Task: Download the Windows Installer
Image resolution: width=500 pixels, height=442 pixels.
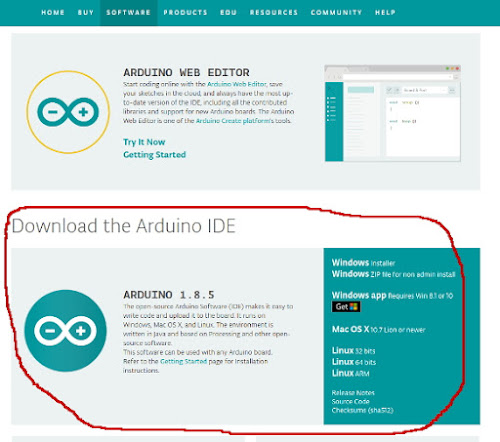Action: click(363, 263)
